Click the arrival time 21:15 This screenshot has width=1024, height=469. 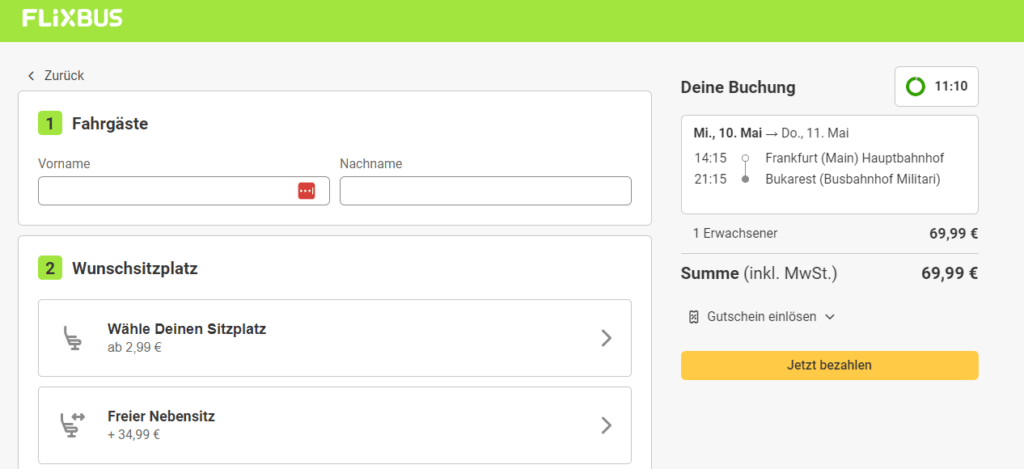pyautogui.click(x=711, y=179)
